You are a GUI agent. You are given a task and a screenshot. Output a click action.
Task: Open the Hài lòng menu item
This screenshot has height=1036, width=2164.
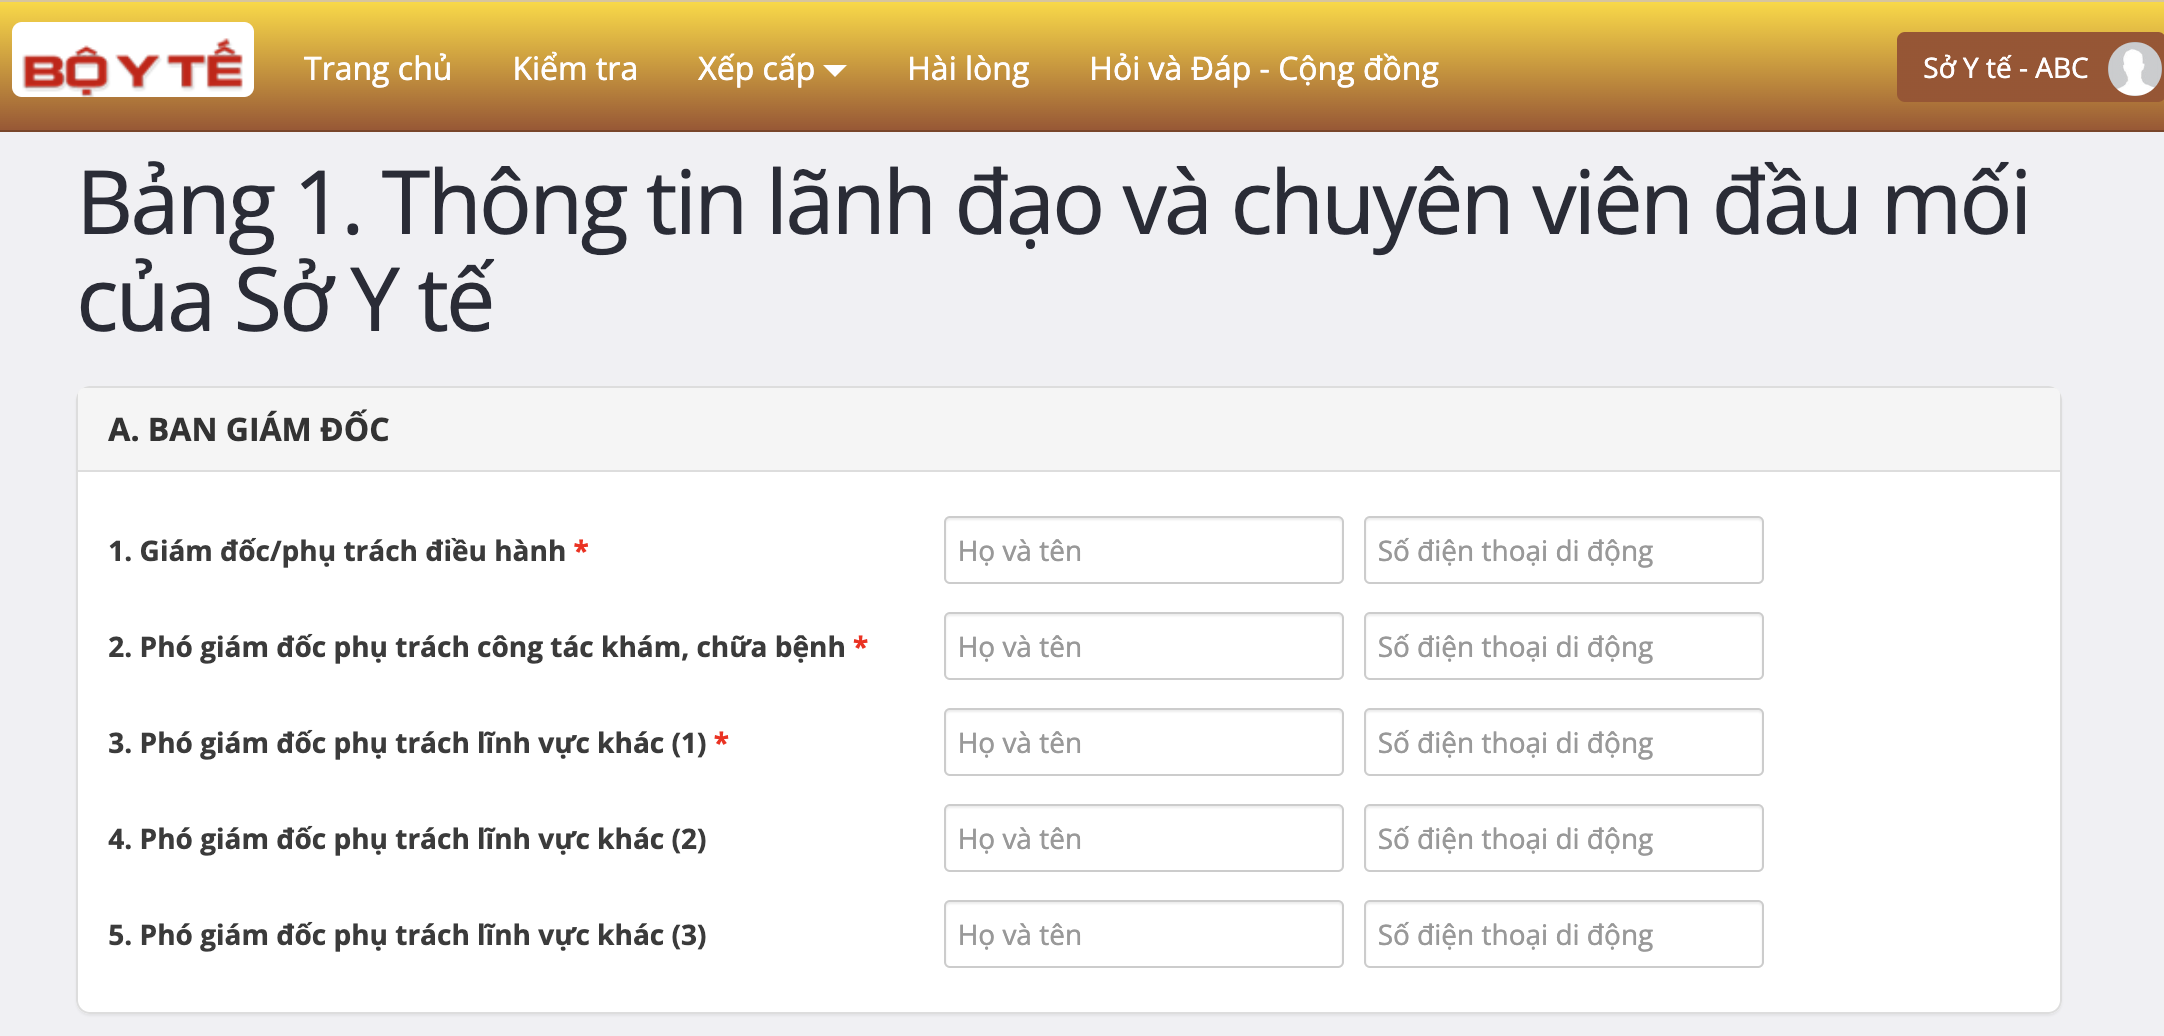tap(968, 68)
